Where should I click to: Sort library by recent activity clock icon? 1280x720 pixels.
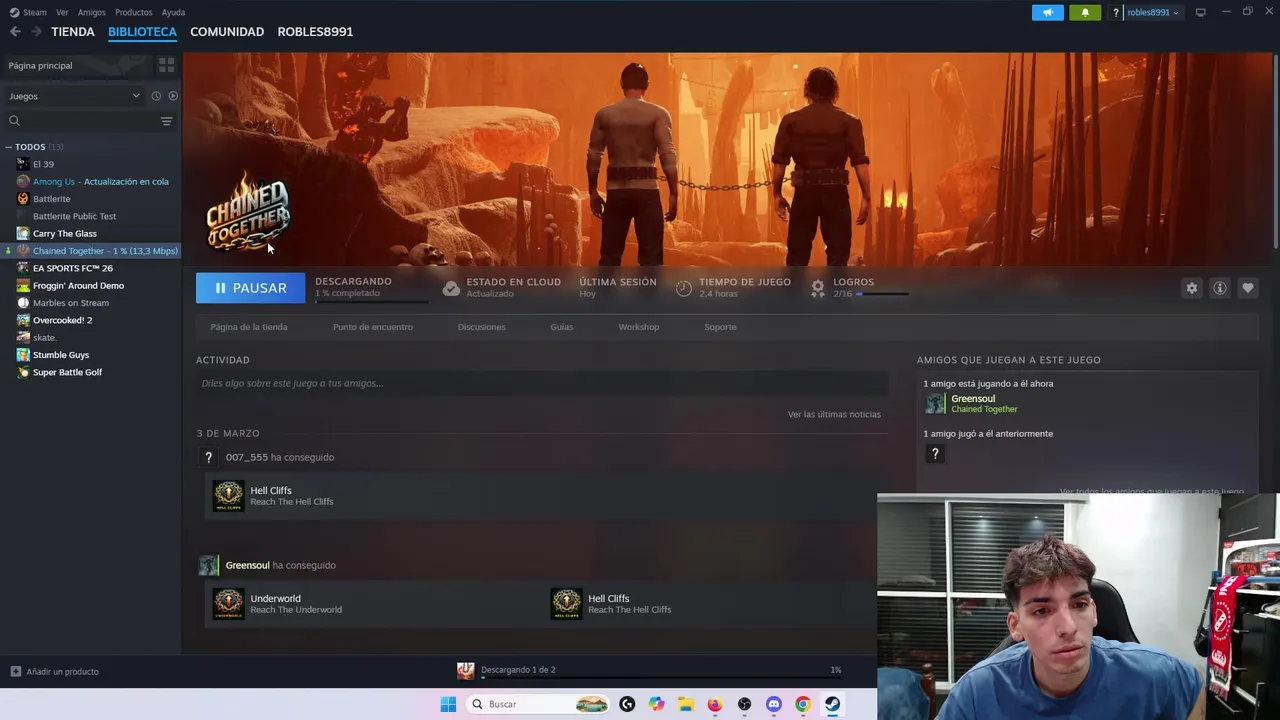[156, 96]
